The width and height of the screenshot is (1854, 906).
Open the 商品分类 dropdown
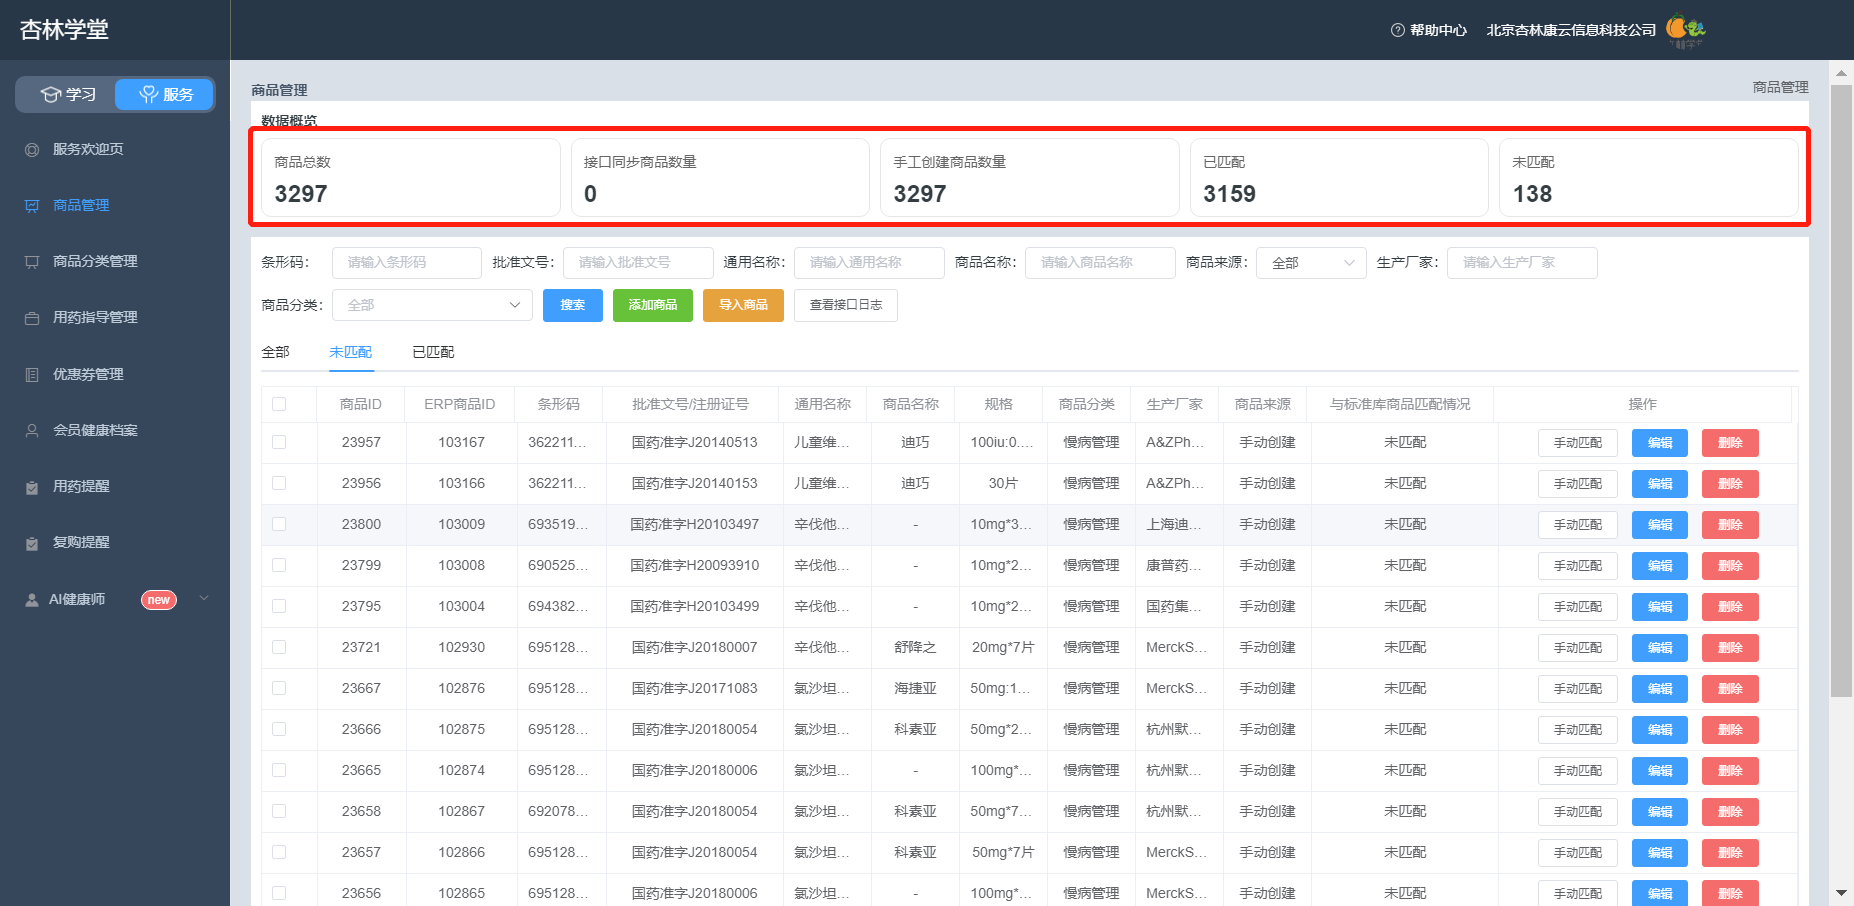[432, 305]
